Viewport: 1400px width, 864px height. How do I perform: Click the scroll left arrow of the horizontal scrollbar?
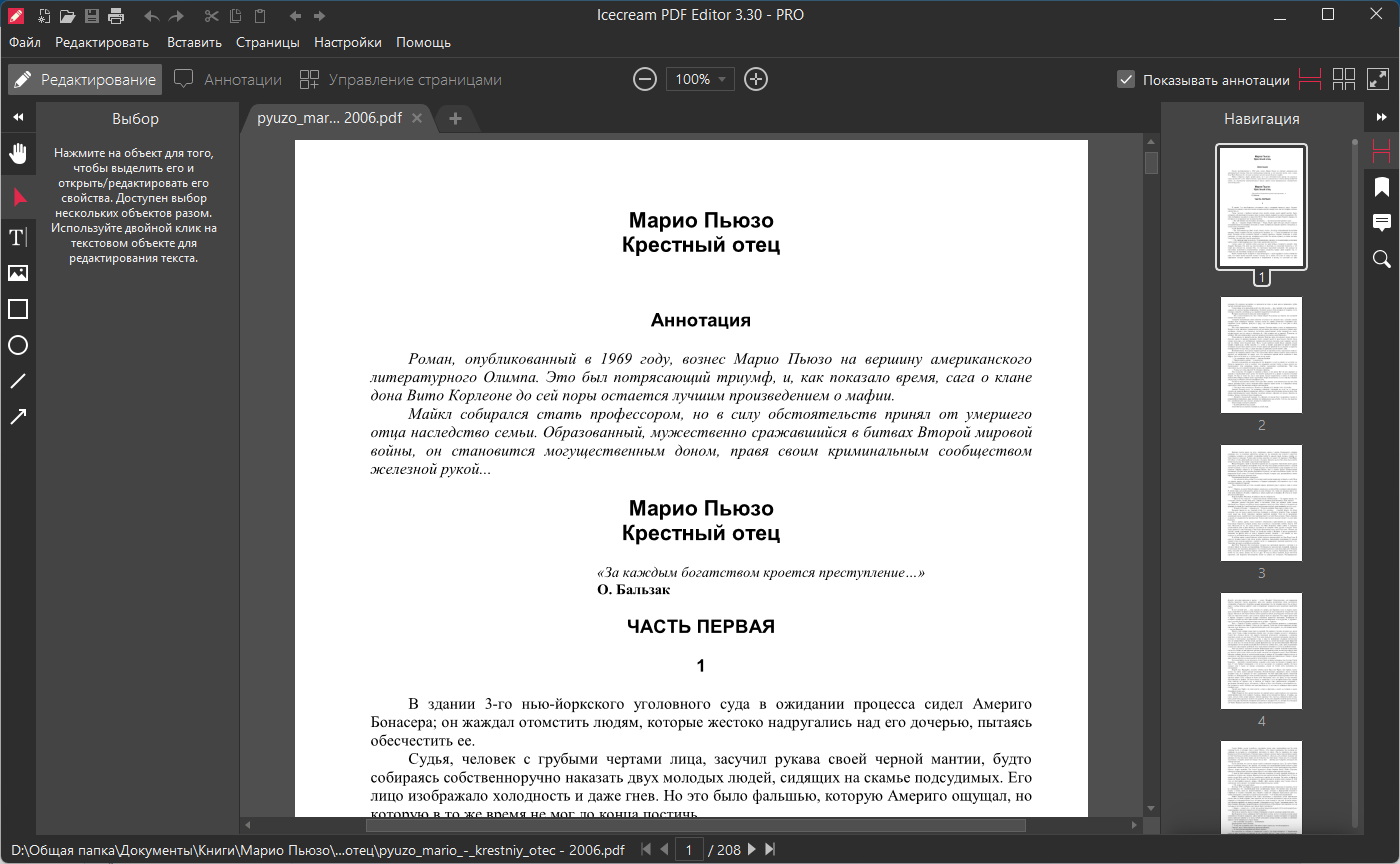coord(249,826)
